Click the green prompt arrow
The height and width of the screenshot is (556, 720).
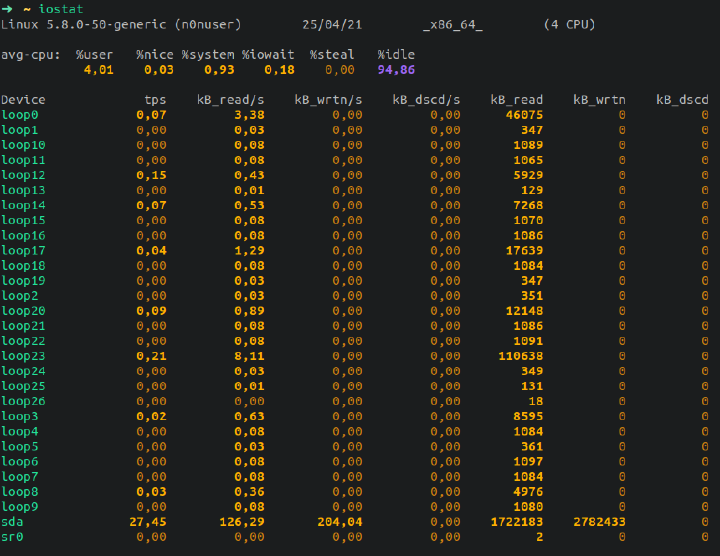pyautogui.click(x=7, y=9)
